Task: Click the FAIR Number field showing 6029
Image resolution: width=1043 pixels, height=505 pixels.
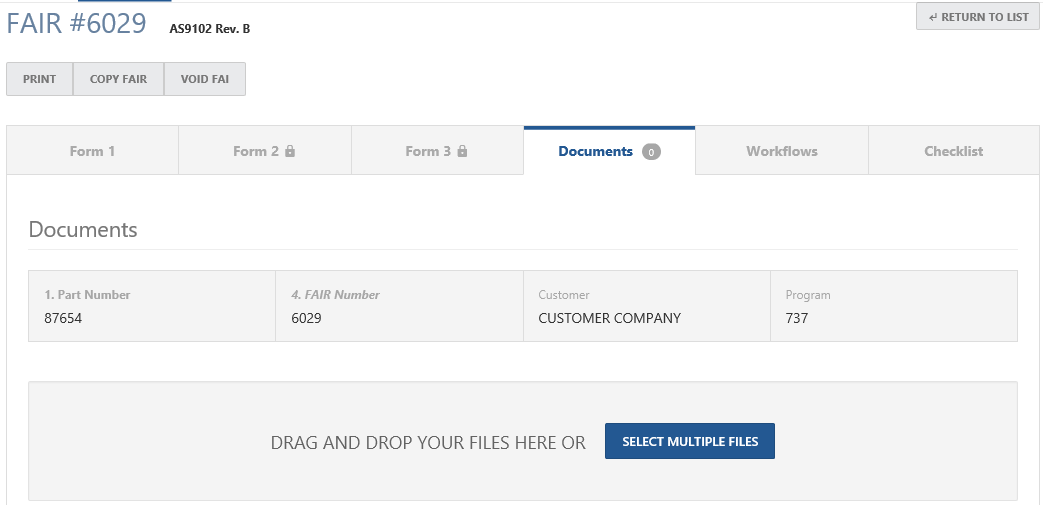Action: click(399, 306)
